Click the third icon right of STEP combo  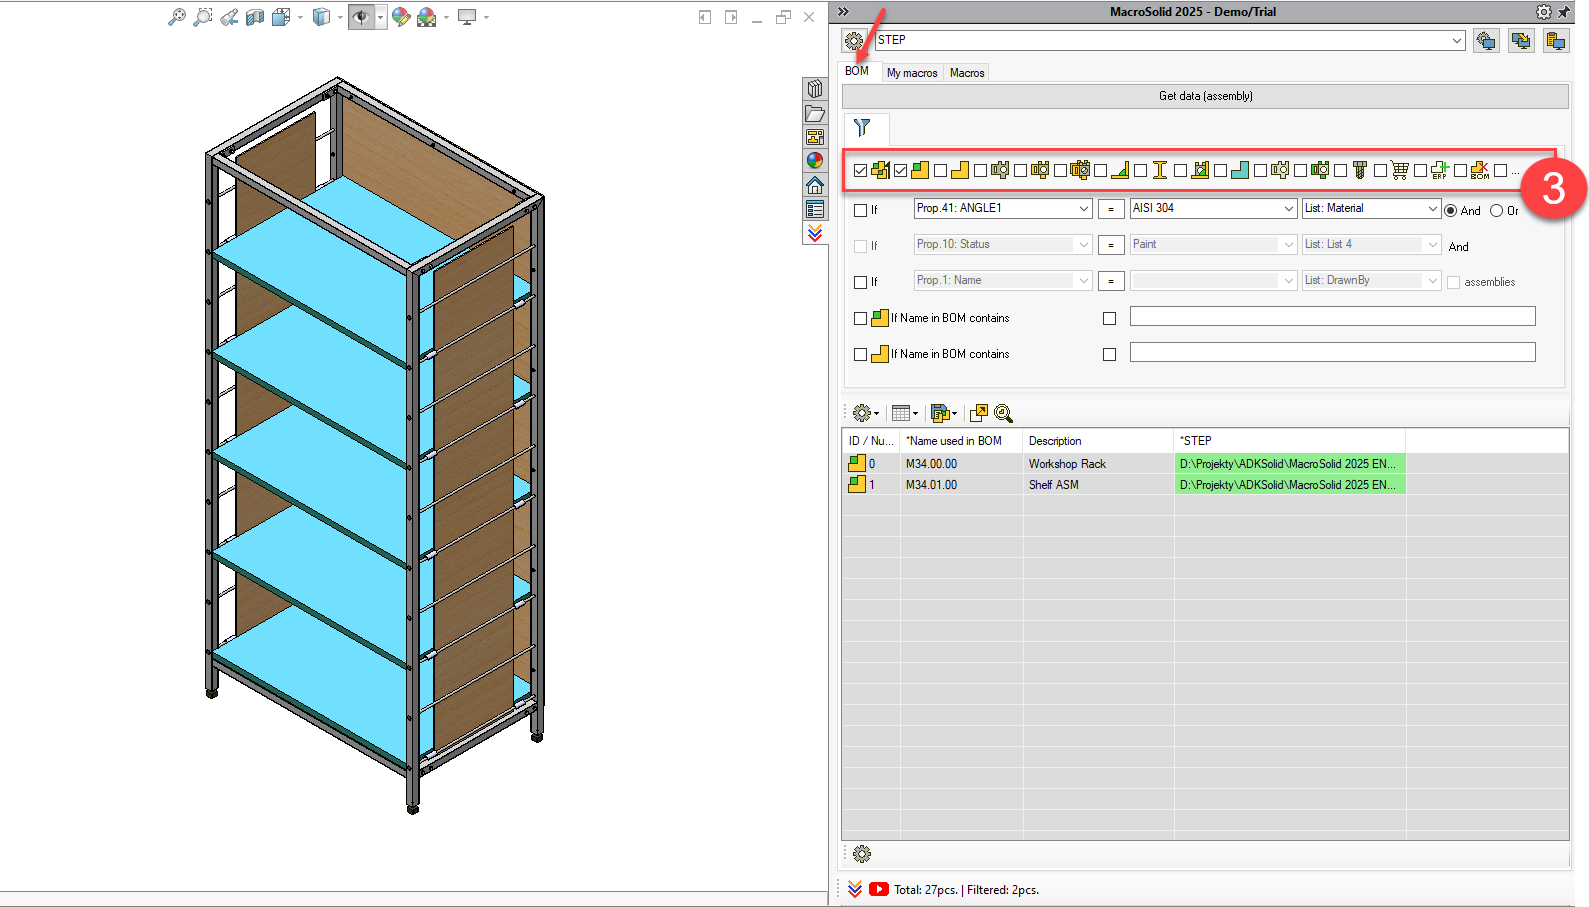click(1556, 41)
